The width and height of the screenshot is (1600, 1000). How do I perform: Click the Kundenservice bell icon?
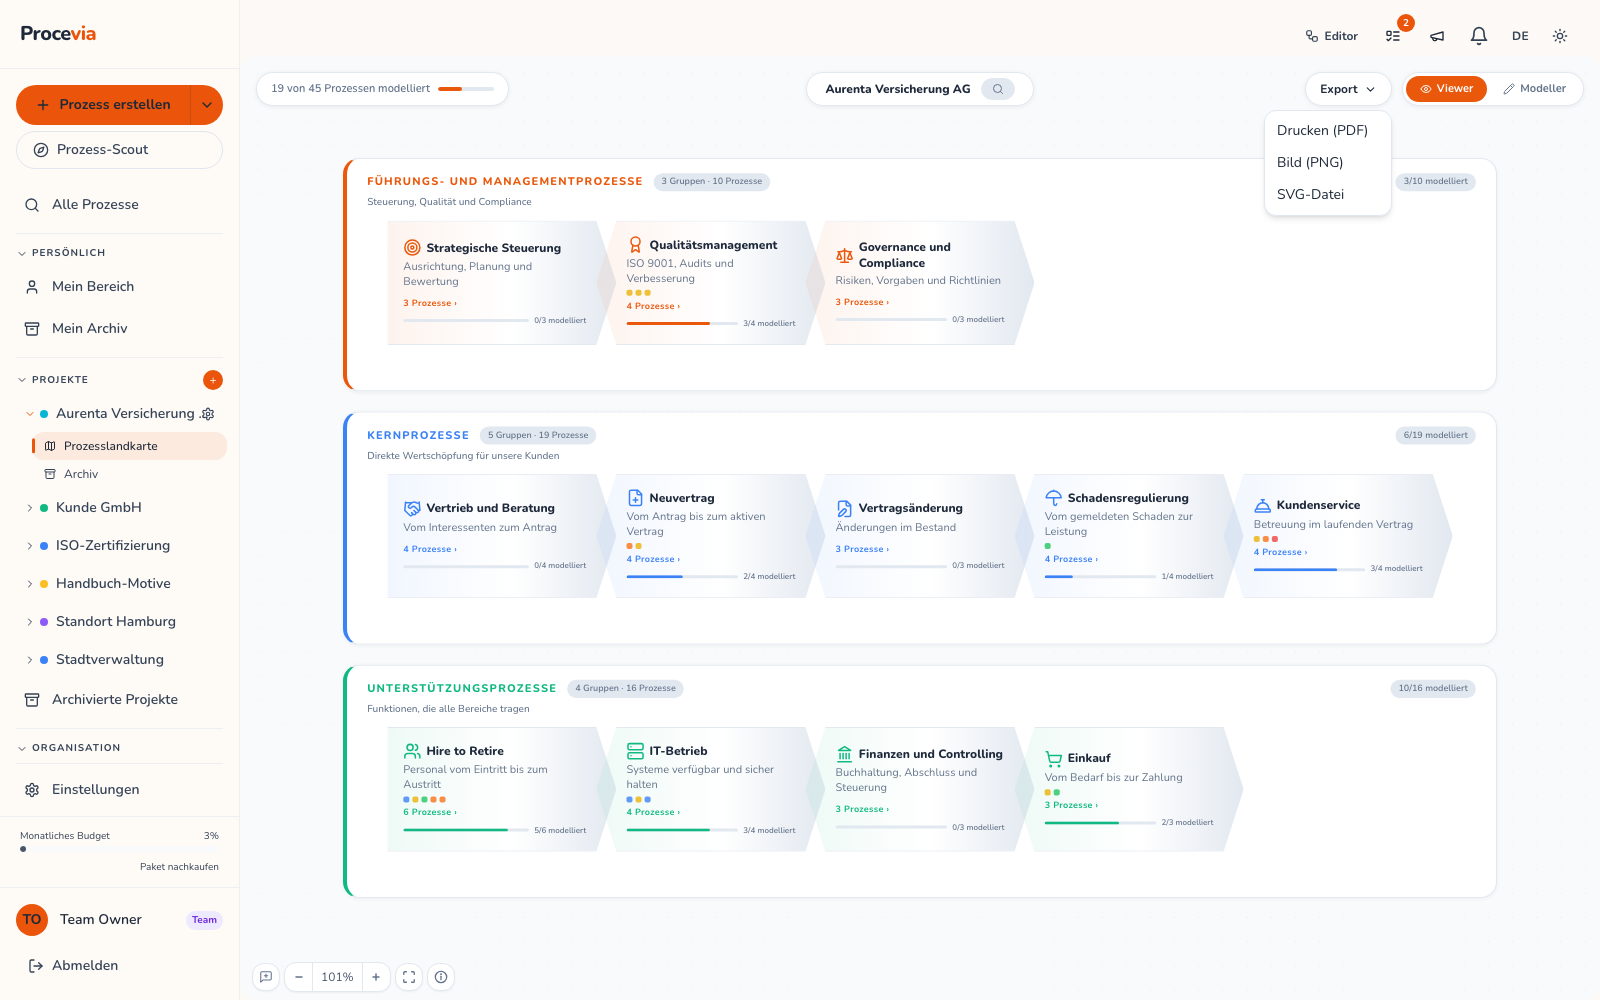click(x=1262, y=505)
